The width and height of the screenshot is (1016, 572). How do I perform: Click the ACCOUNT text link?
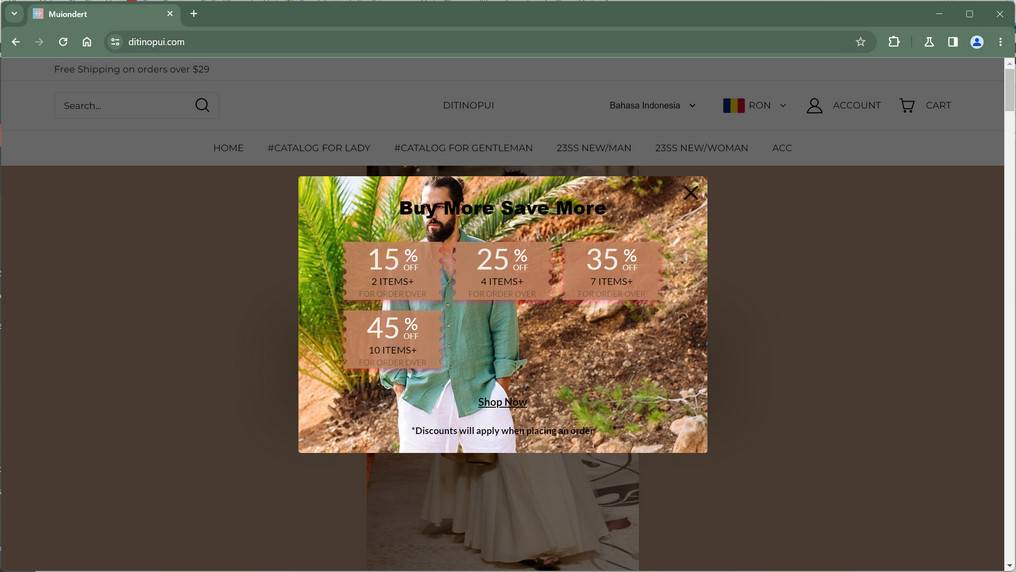coord(857,105)
